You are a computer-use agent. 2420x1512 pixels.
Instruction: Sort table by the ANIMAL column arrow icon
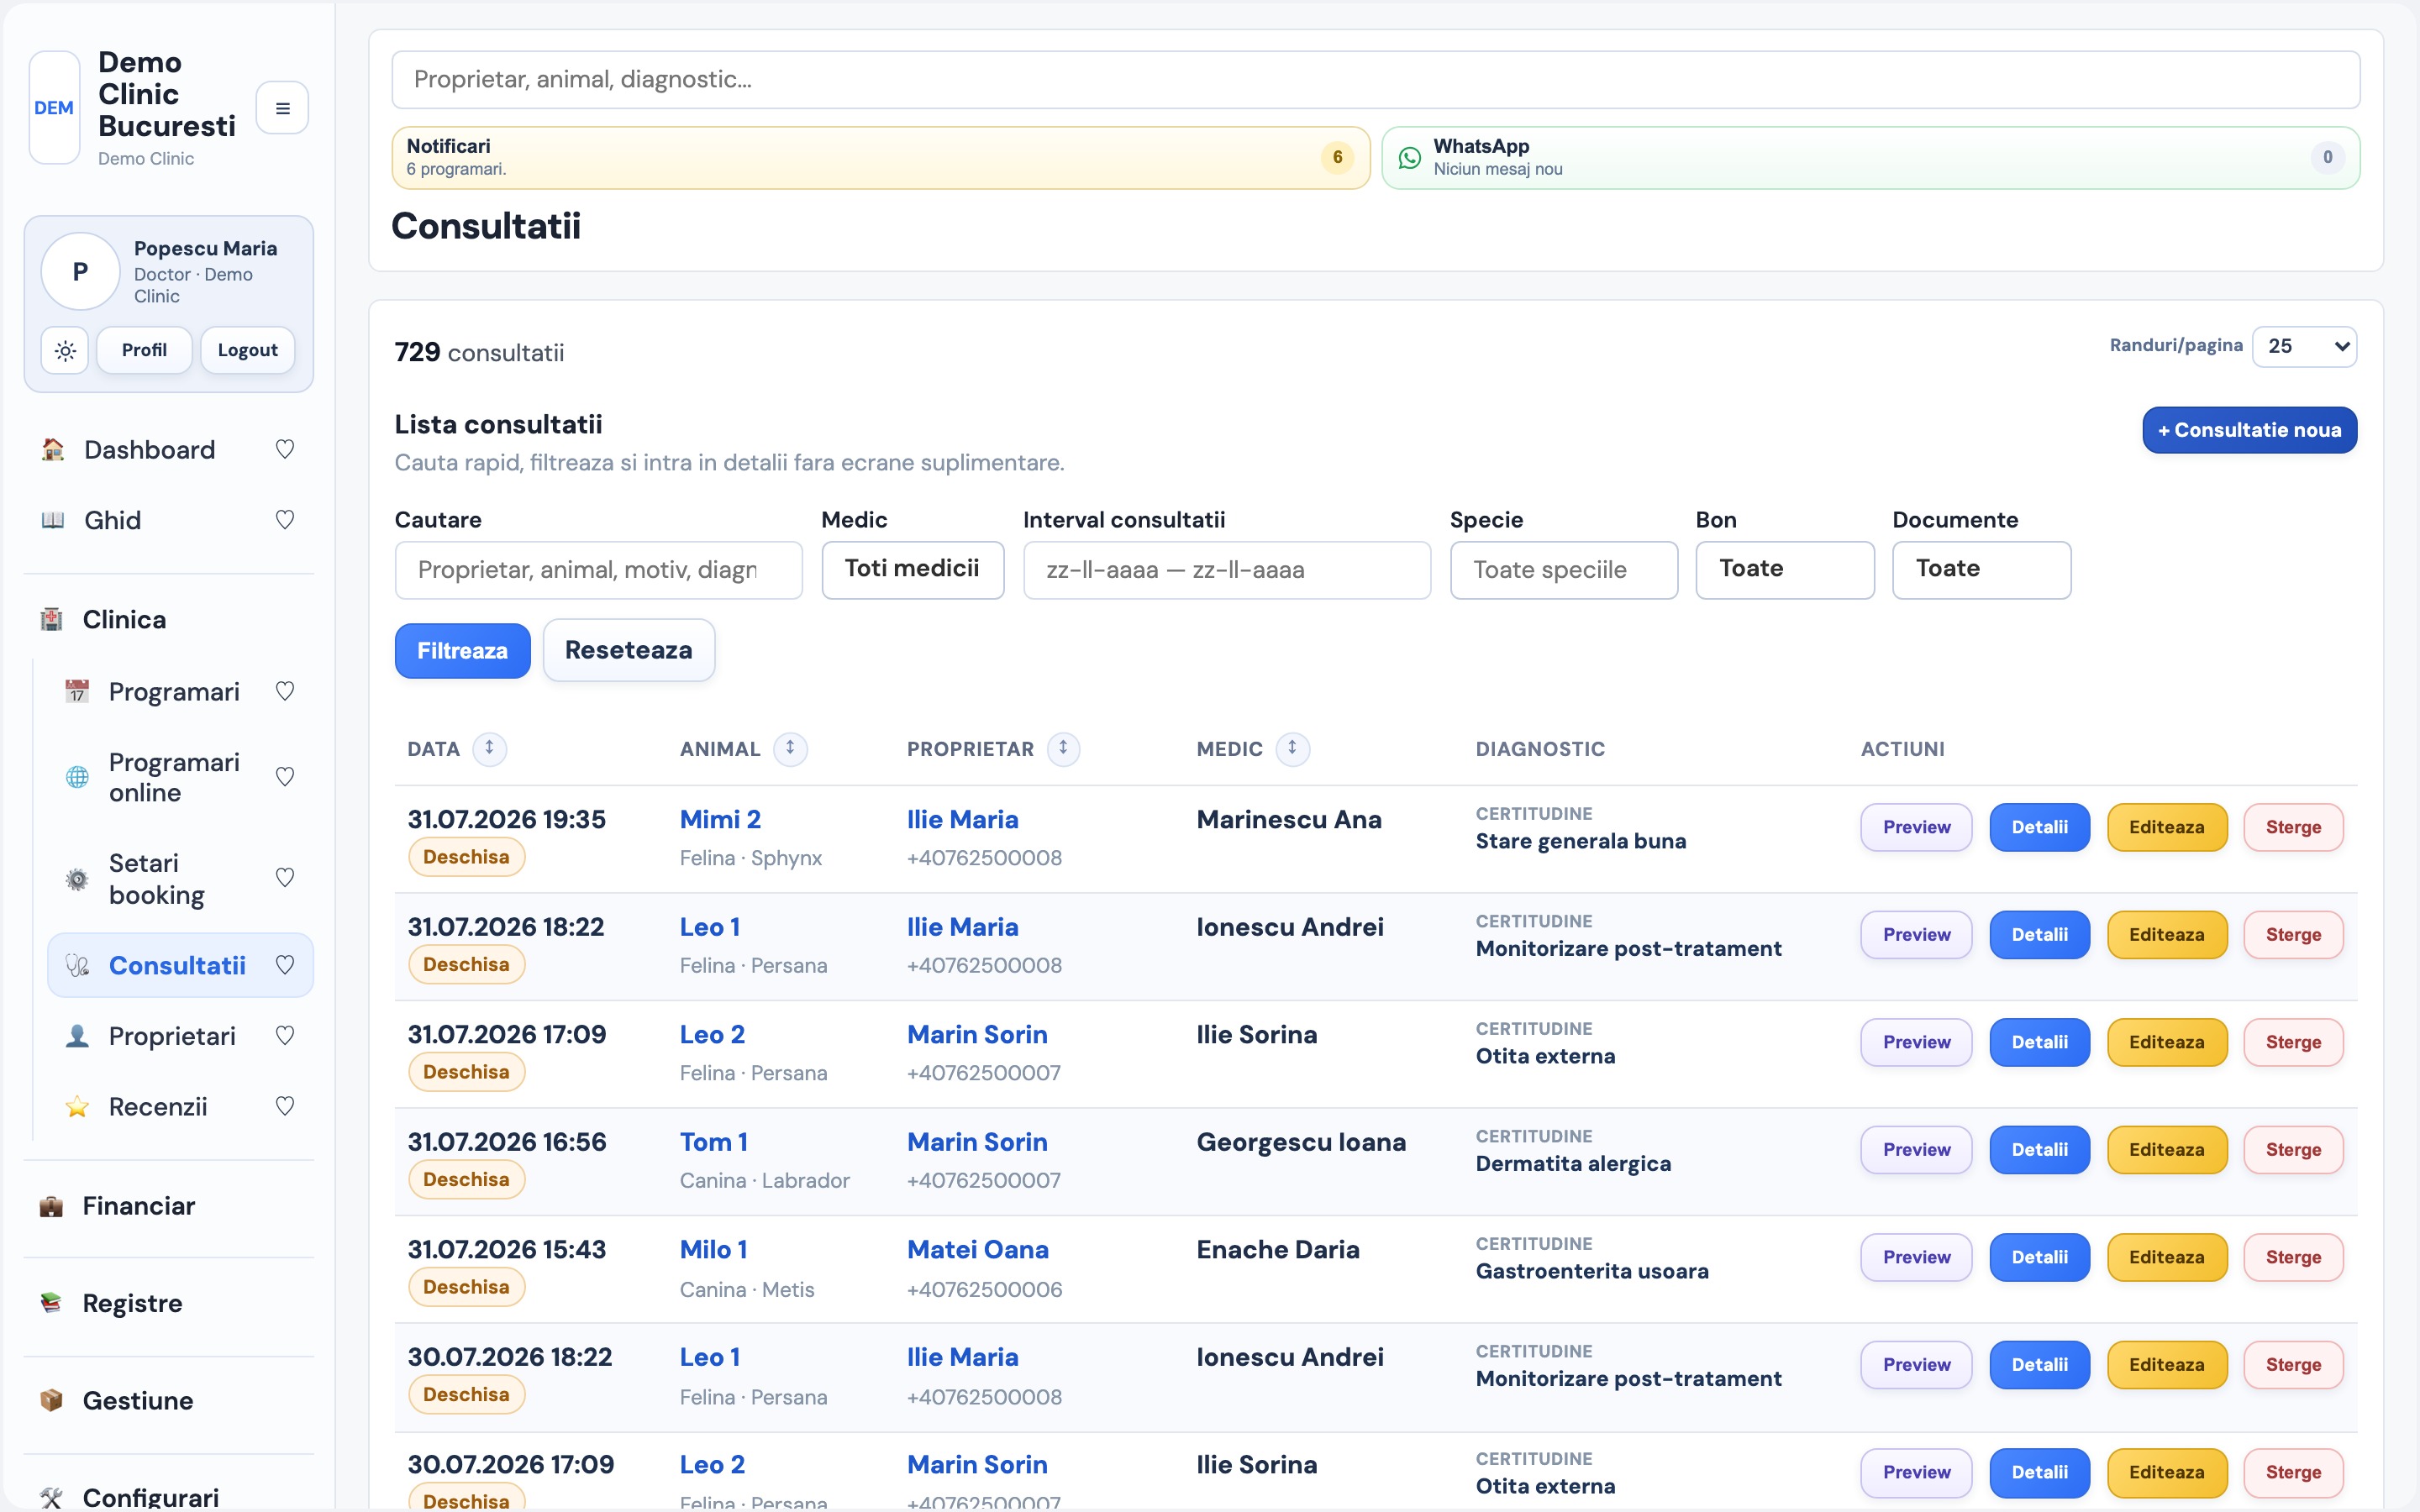(x=790, y=749)
